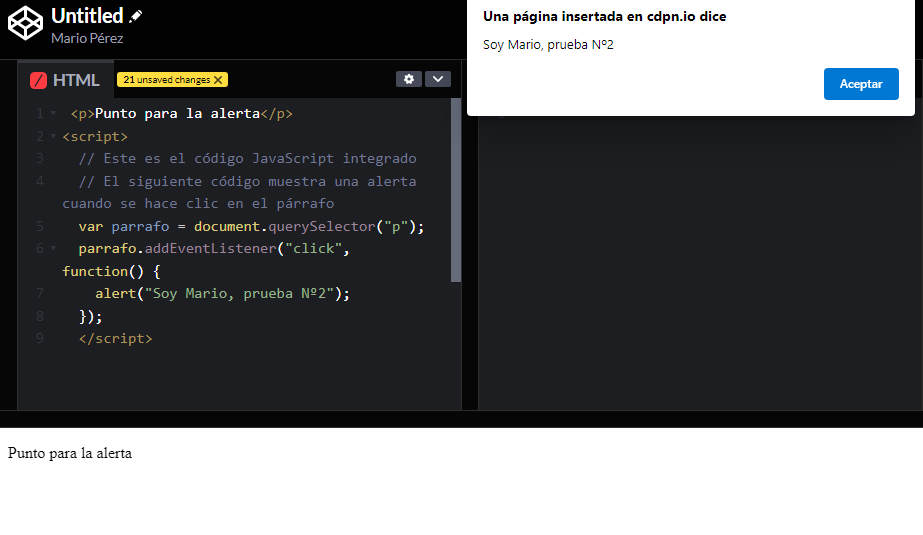Click the 'var parrafo' code line
This screenshot has width=923, height=535.
tap(251, 226)
